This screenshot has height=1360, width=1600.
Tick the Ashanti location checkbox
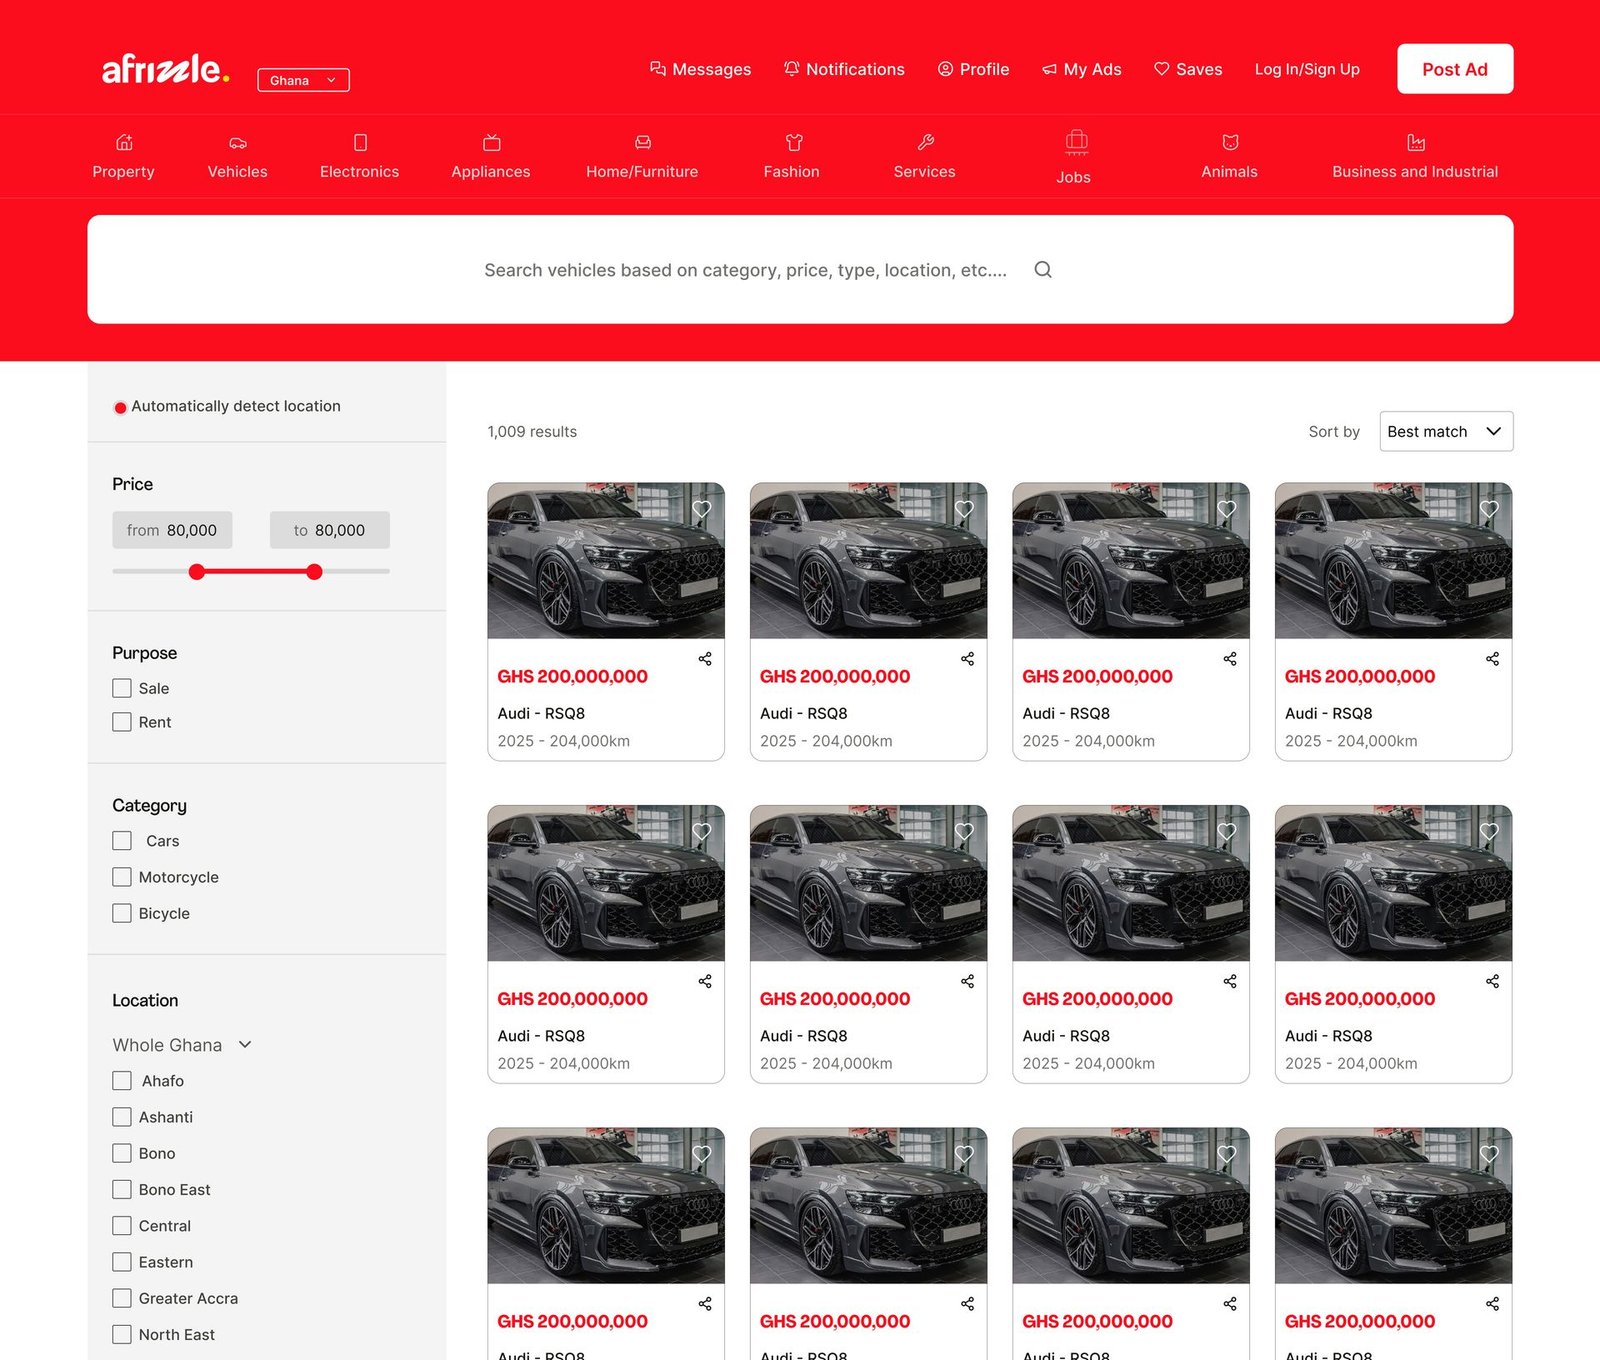click(x=122, y=1117)
